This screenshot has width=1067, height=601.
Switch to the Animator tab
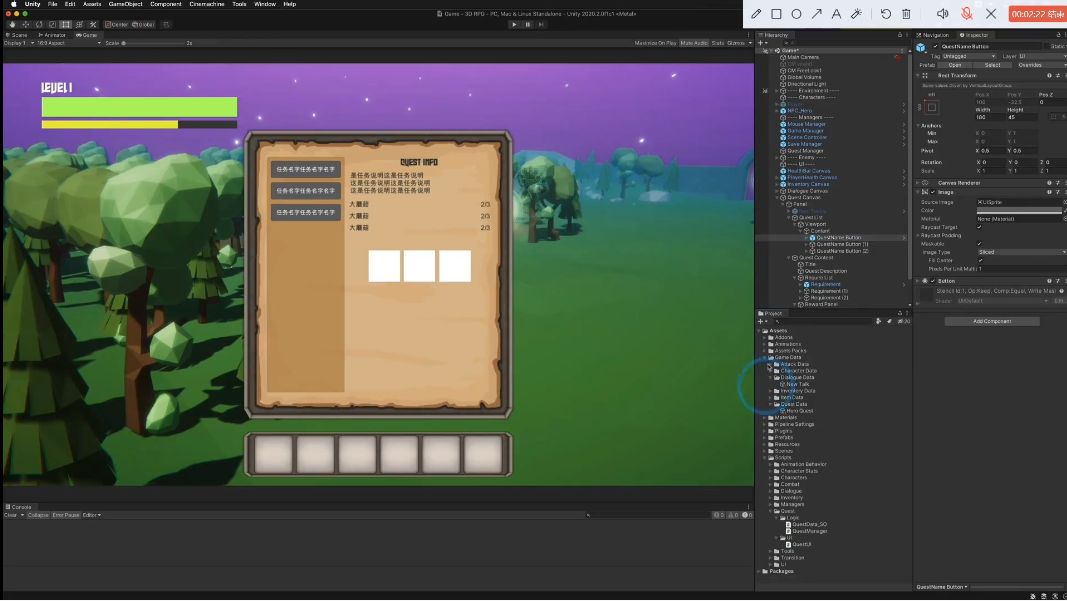pyautogui.click(x=52, y=35)
